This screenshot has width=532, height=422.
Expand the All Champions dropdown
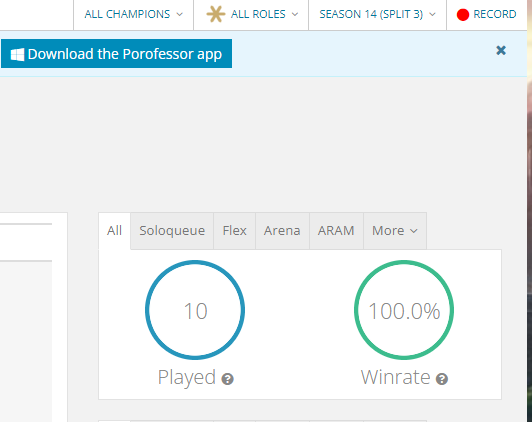click(x=133, y=14)
